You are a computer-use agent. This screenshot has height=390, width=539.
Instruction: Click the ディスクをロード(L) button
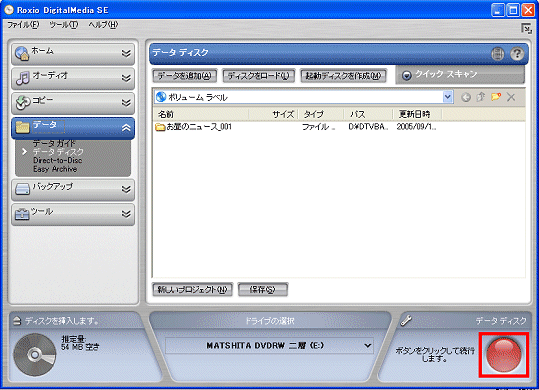point(258,76)
